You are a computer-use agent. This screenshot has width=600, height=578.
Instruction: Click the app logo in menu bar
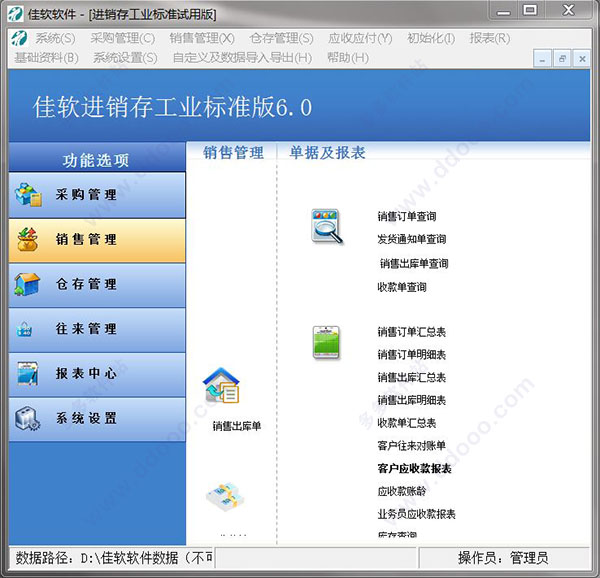pos(19,38)
